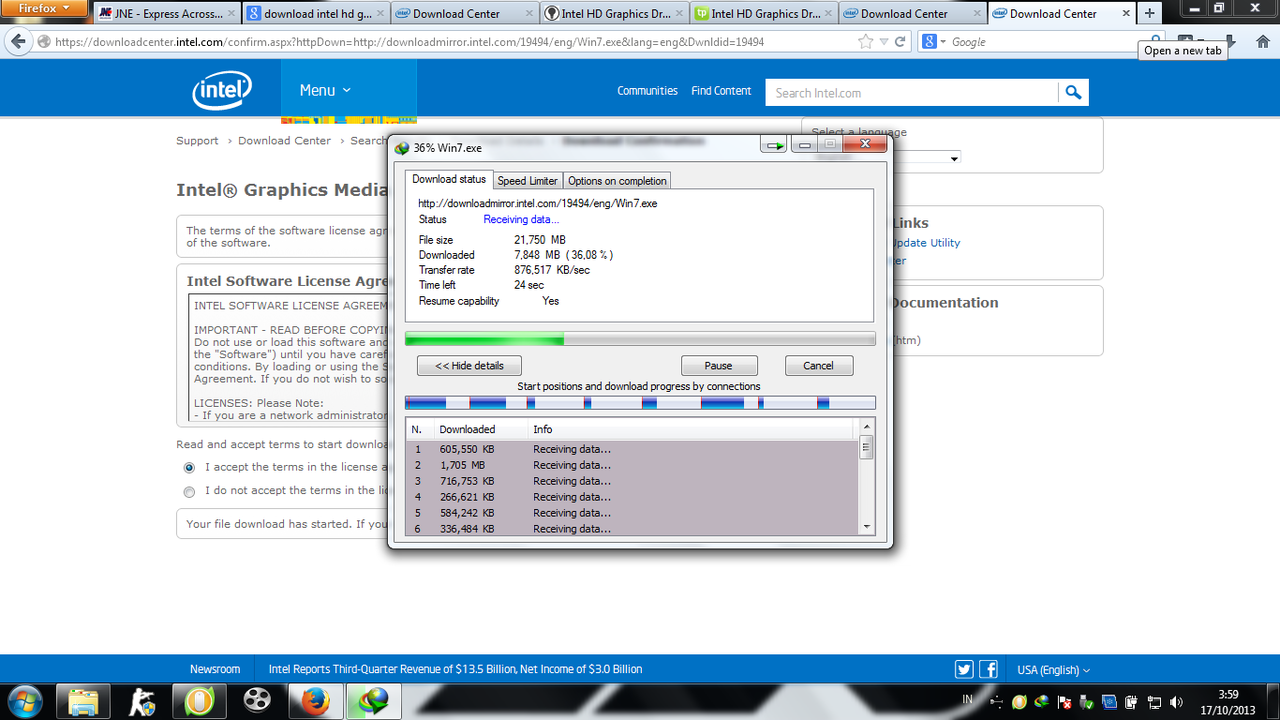Cancel the Win7.exe download
The width and height of the screenshot is (1280, 720).
point(818,366)
